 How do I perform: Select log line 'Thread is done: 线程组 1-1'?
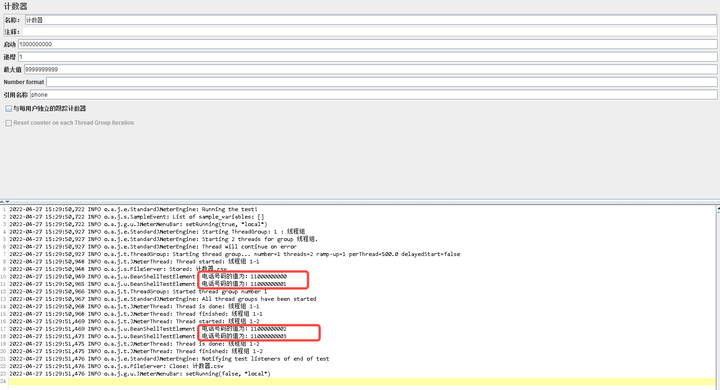134,306
